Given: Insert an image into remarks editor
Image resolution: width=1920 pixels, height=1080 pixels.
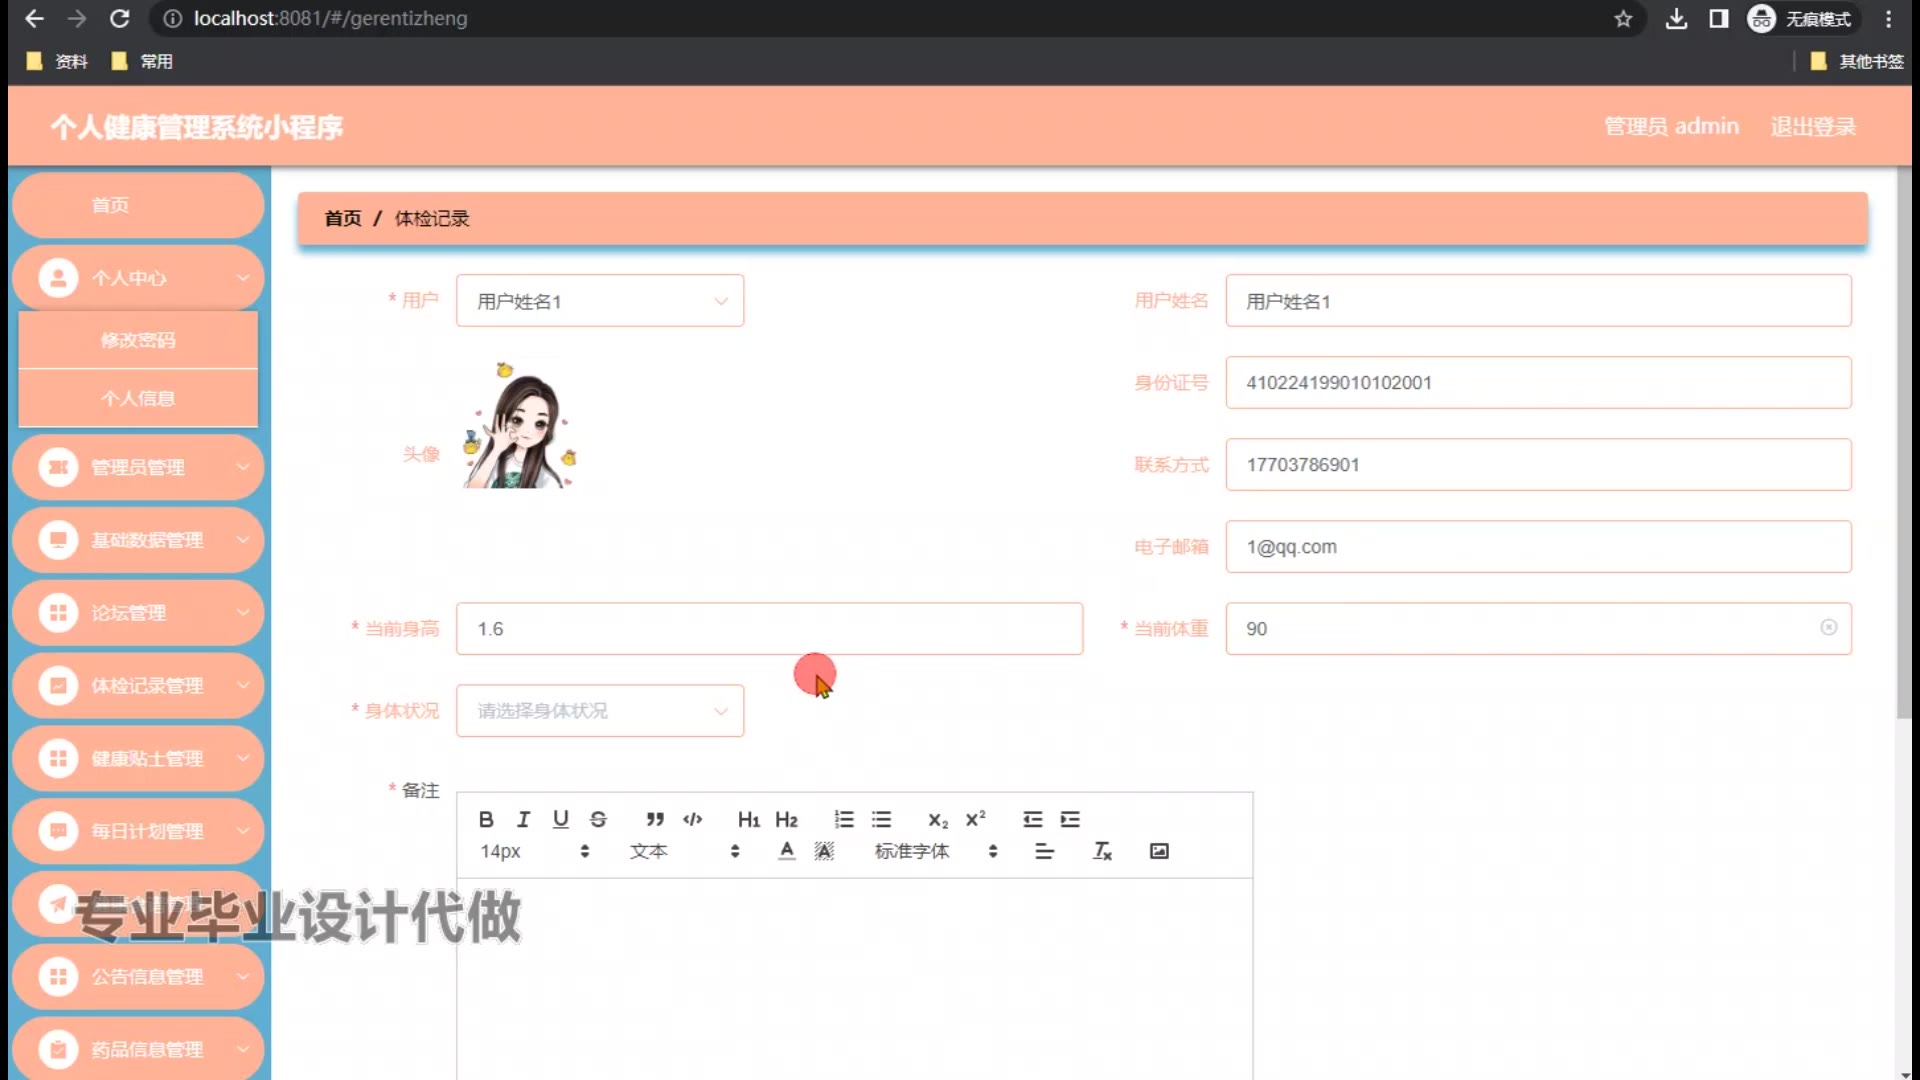Looking at the screenshot, I should pos(1159,851).
